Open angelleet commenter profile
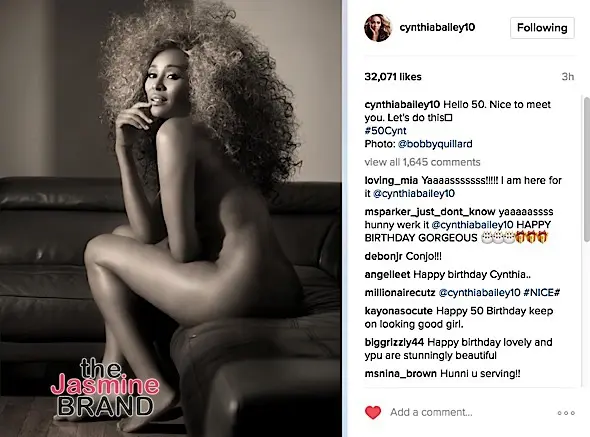Viewport: 590px width, 437px height. click(x=387, y=274)
